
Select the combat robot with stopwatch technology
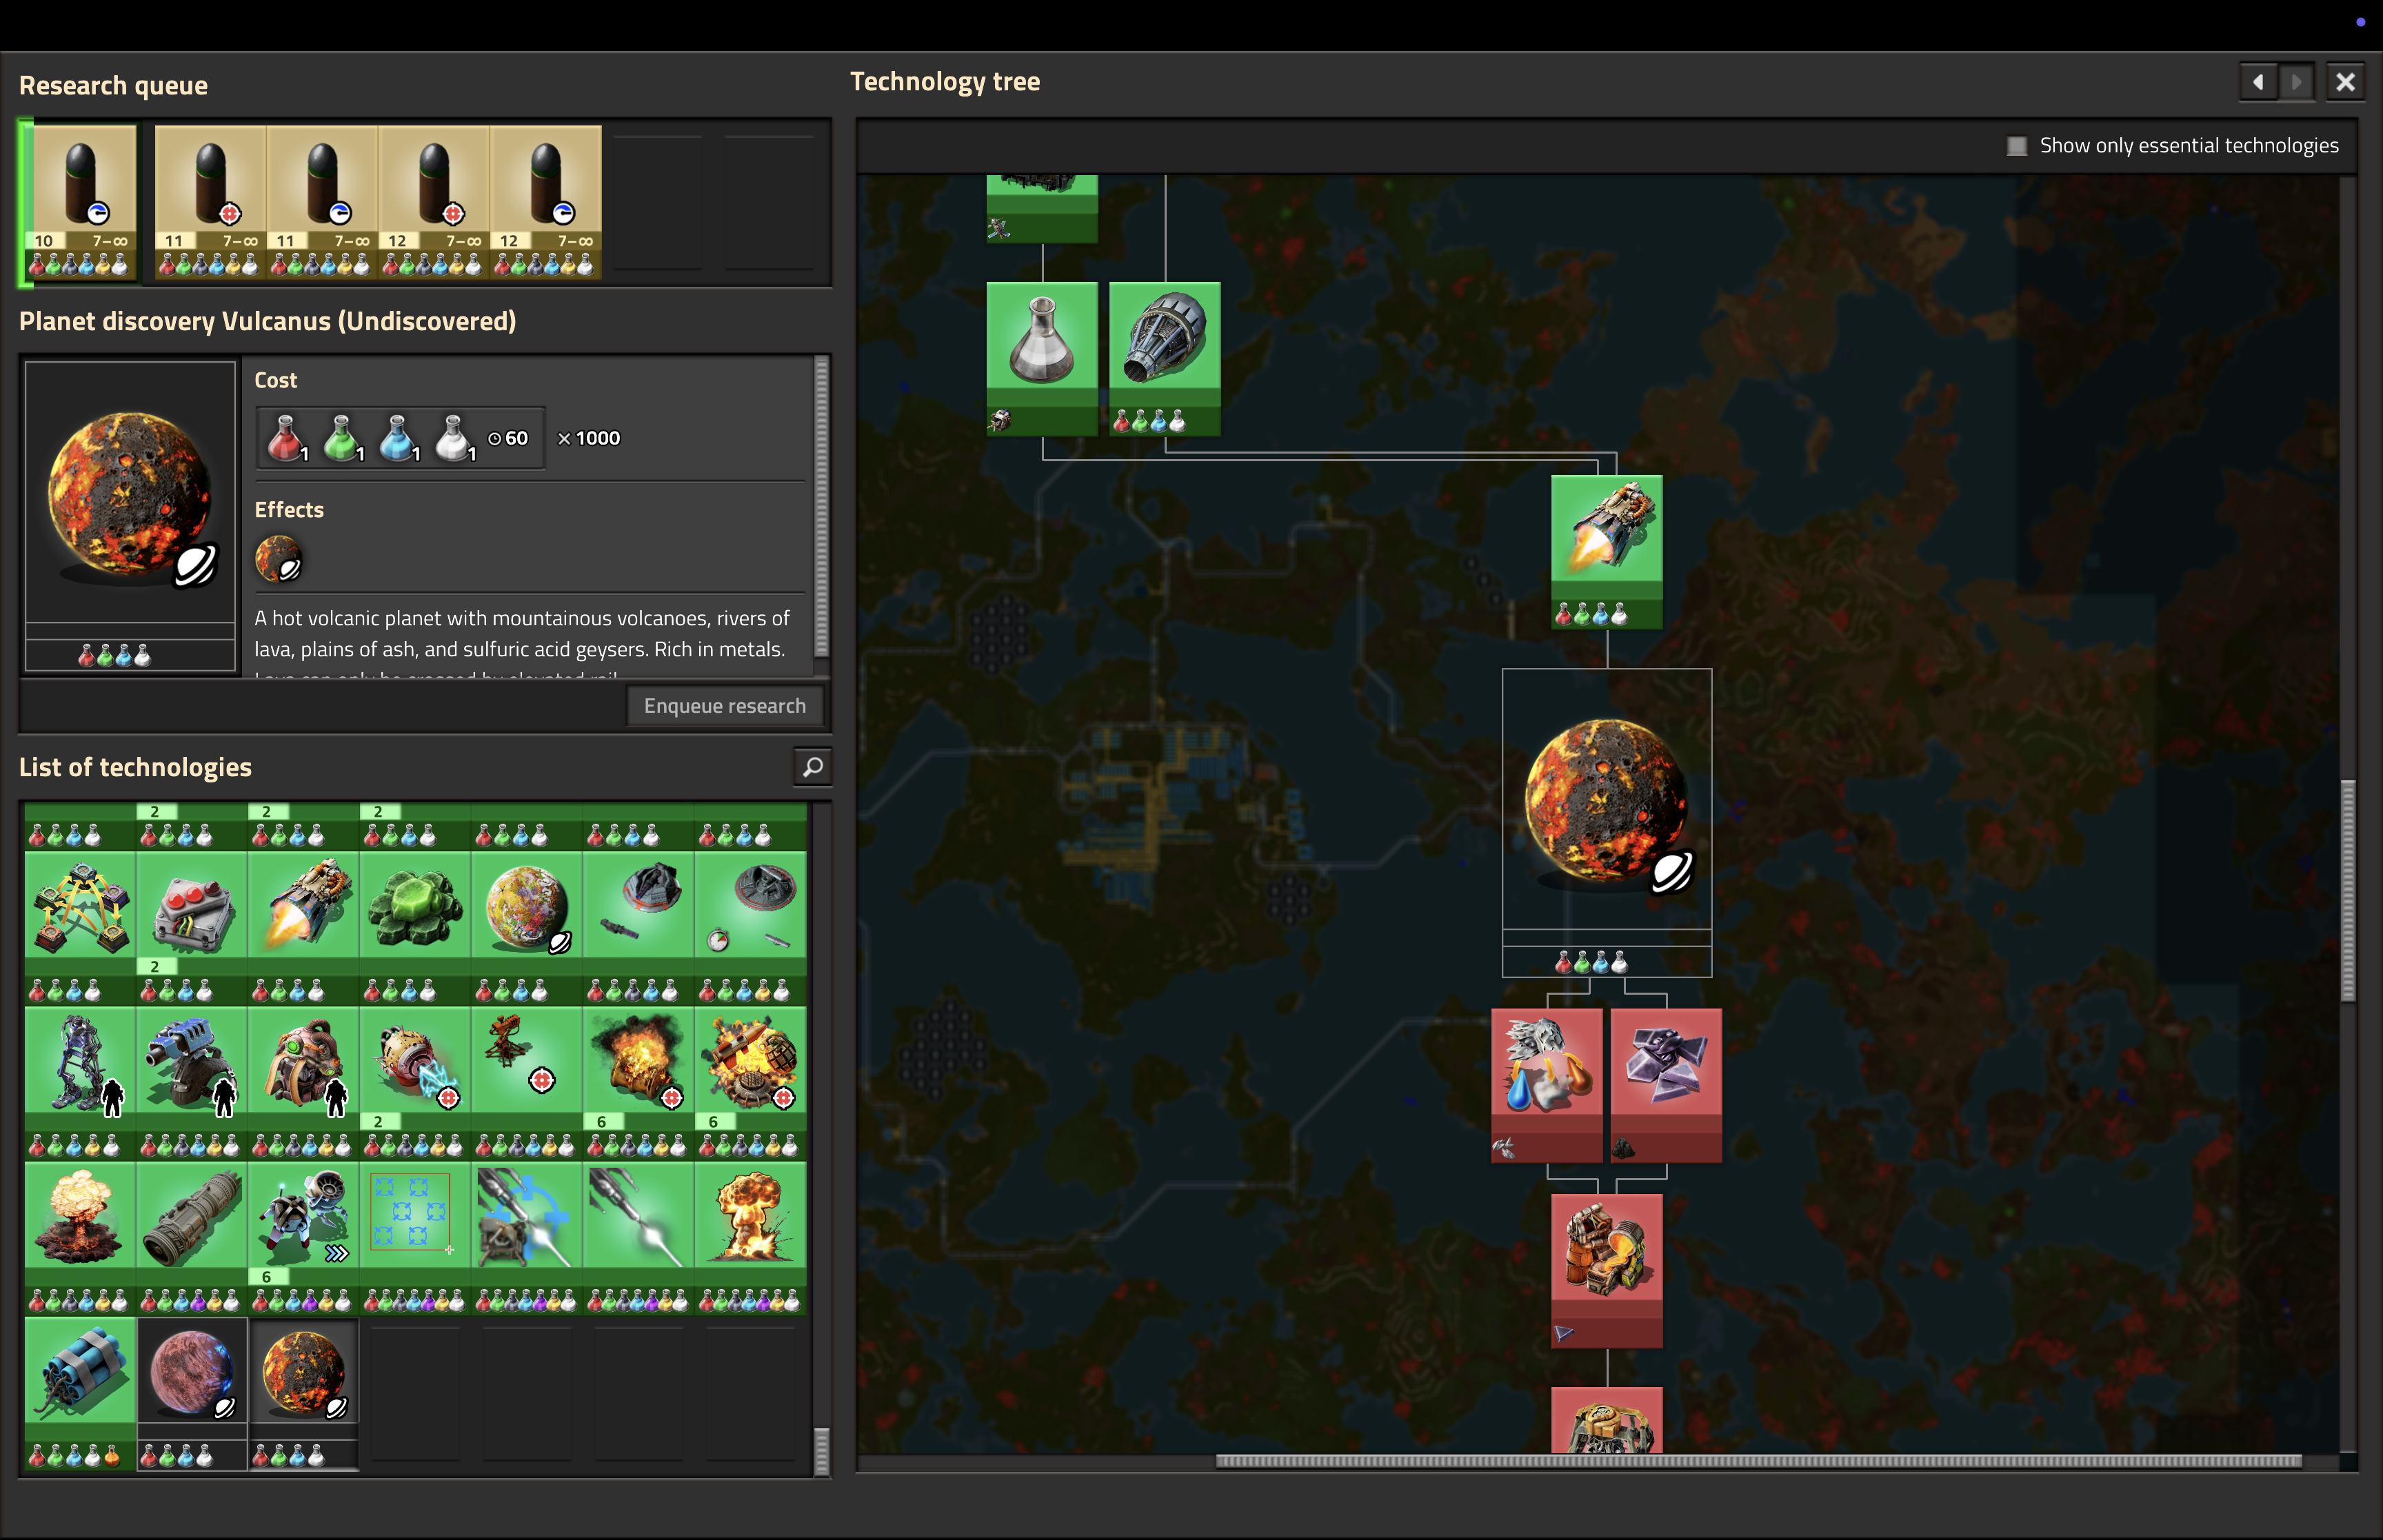tap(751, 928)
